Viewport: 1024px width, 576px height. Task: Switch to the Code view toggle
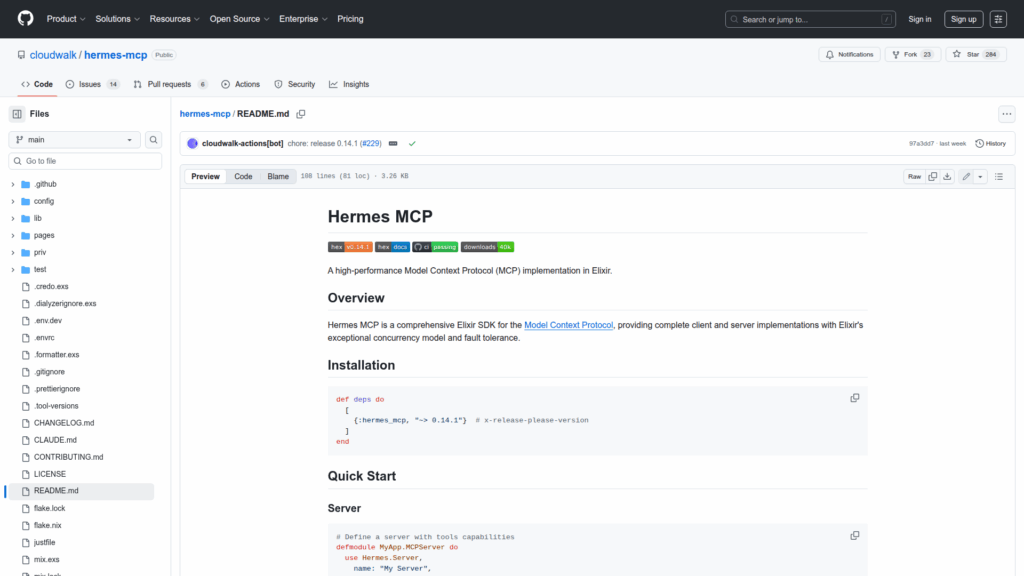click(243, 177)
